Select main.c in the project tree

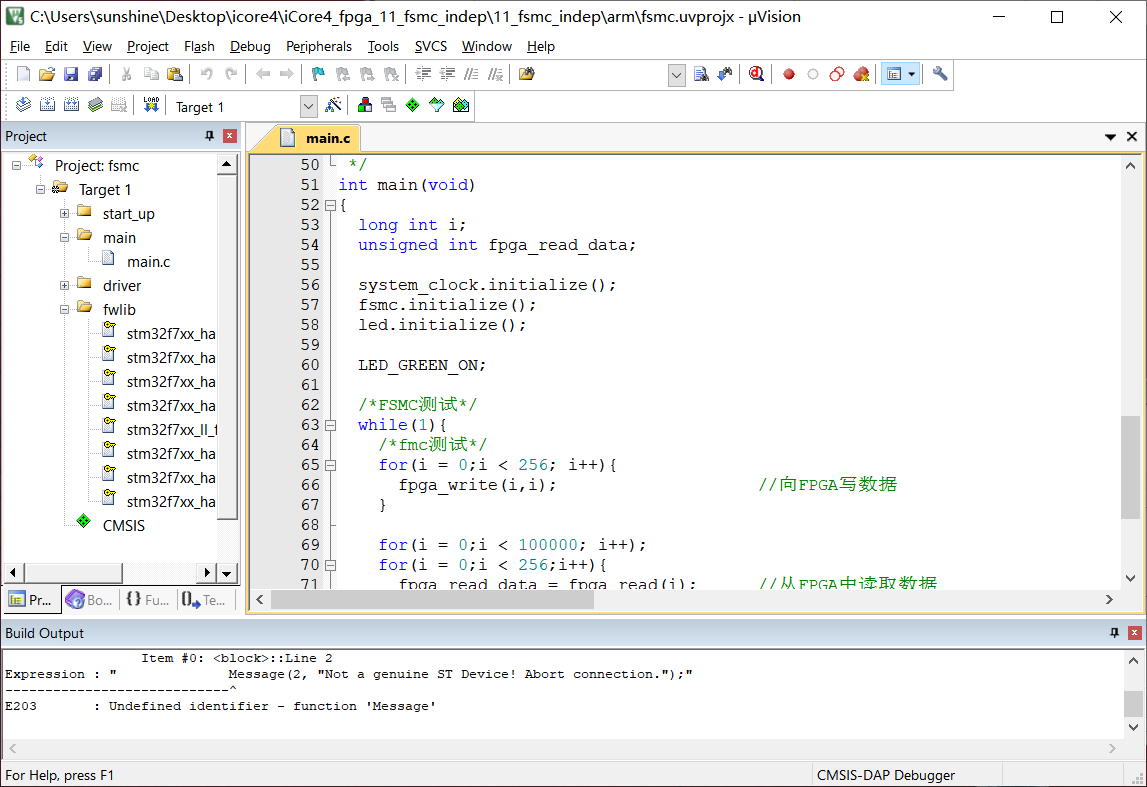pyautogui.click(x=148, y=262)
